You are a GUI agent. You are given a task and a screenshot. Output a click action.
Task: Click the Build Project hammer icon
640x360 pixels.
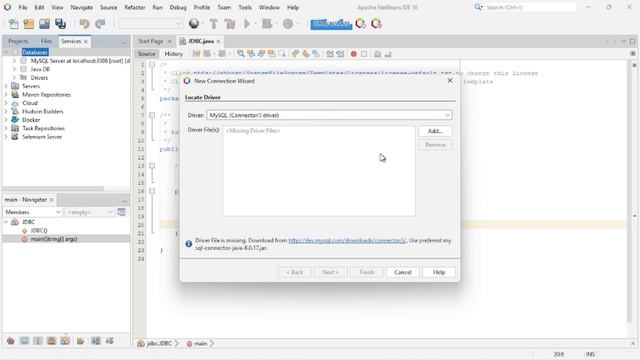point(213,24)
